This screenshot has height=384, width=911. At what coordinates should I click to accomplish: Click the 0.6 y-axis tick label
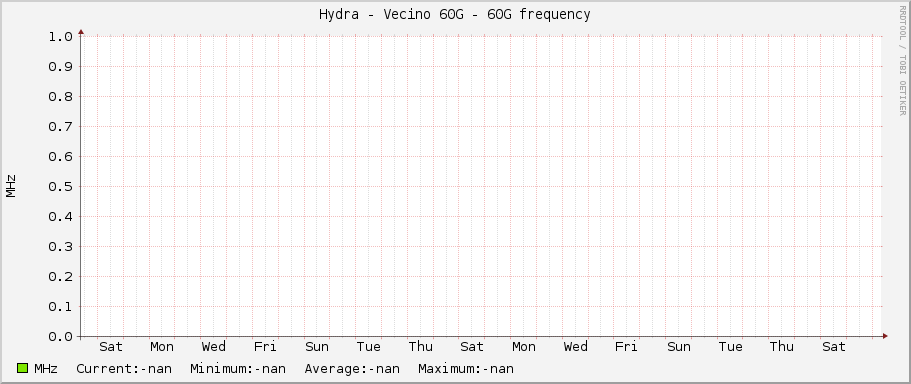(x=60, y=157)
